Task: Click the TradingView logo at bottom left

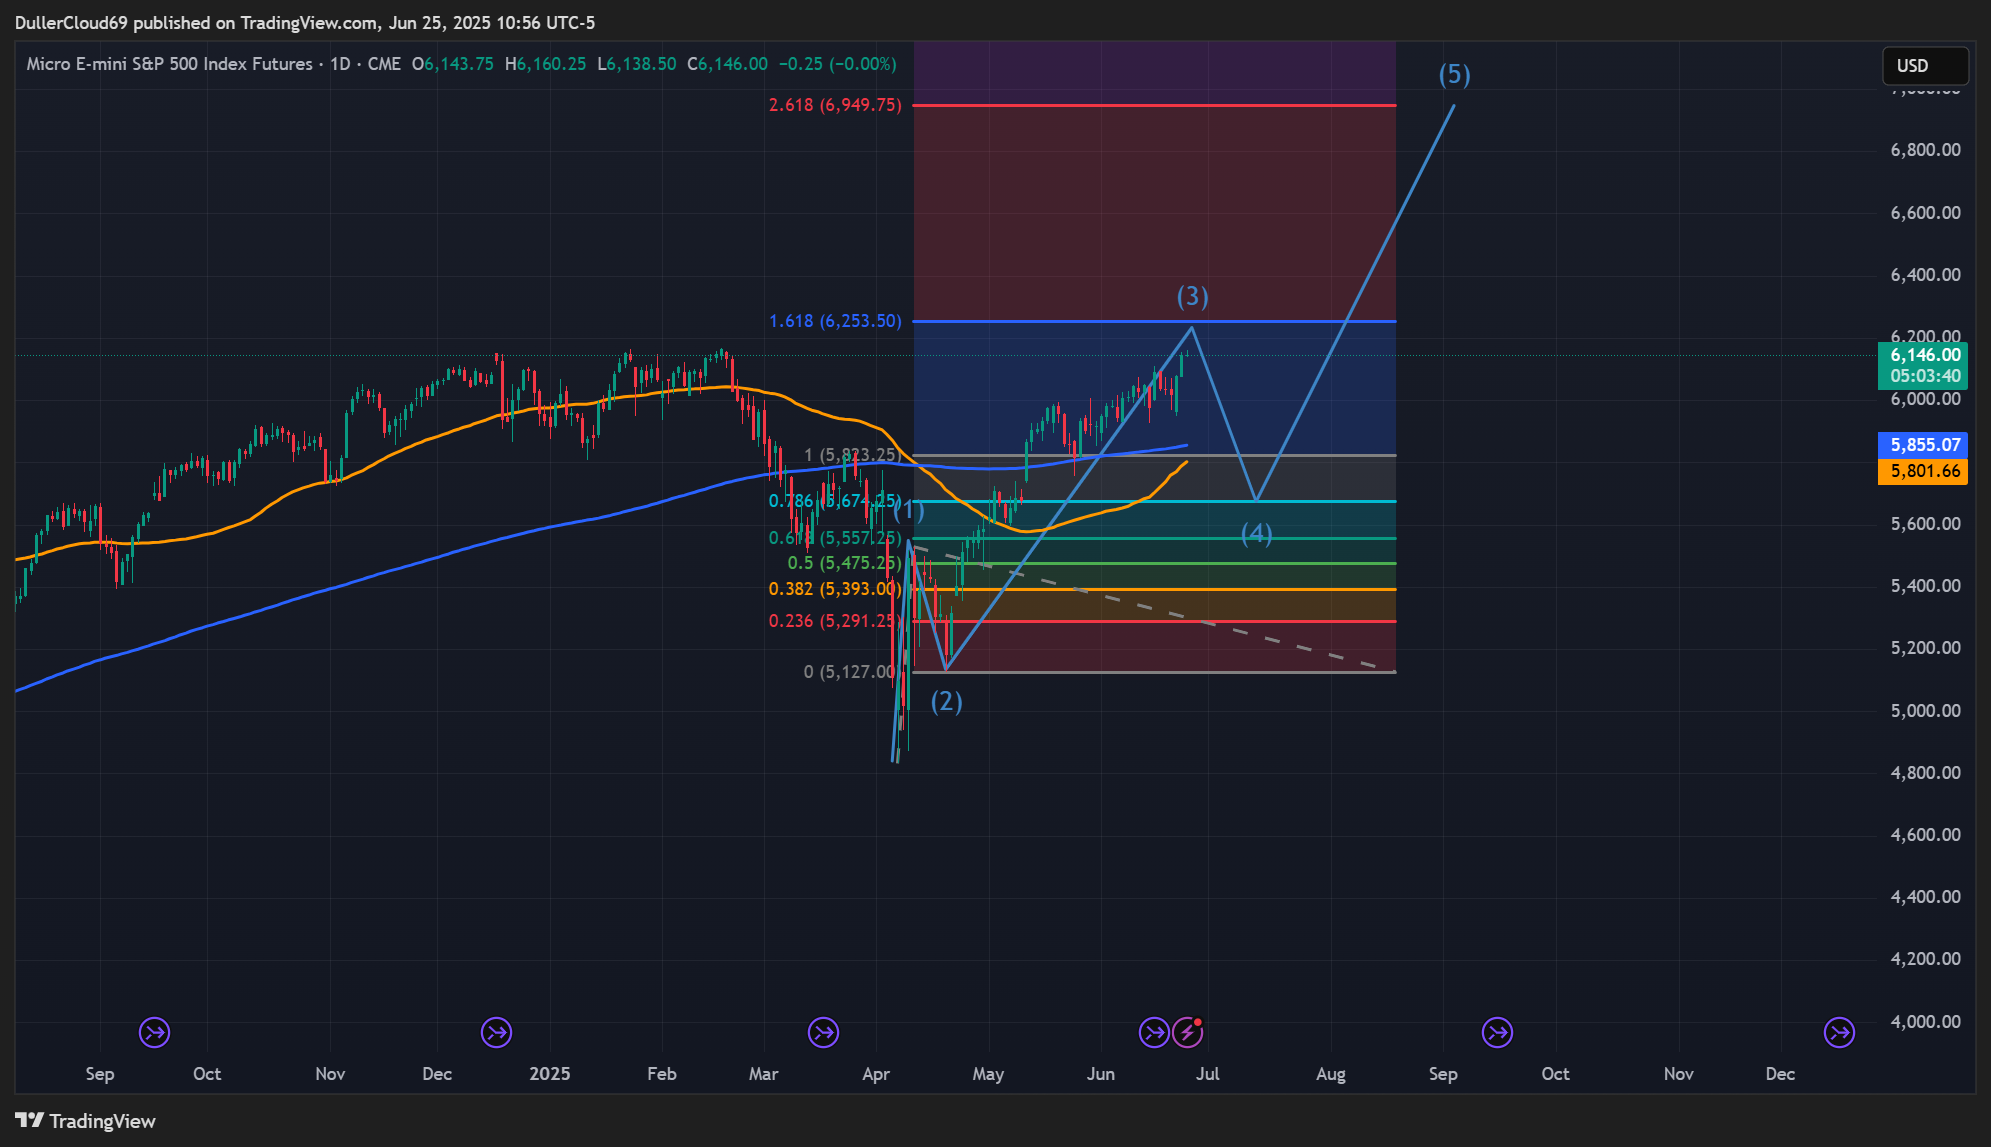Action: (x=86, y=1121)
